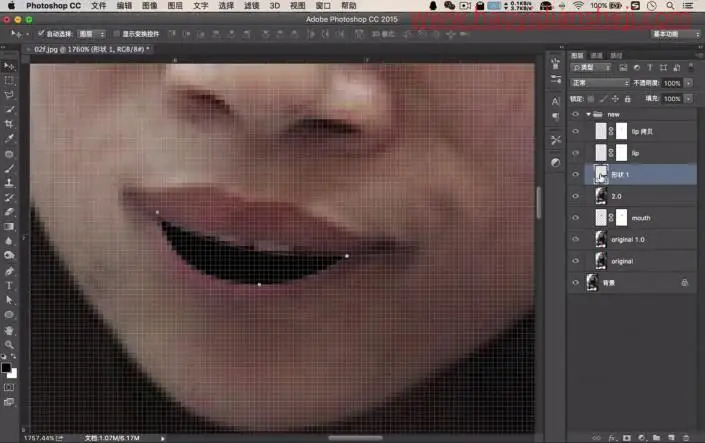Select the Pen tool
The height and width of the screenshot is (443, 705).
click(9, 271)
